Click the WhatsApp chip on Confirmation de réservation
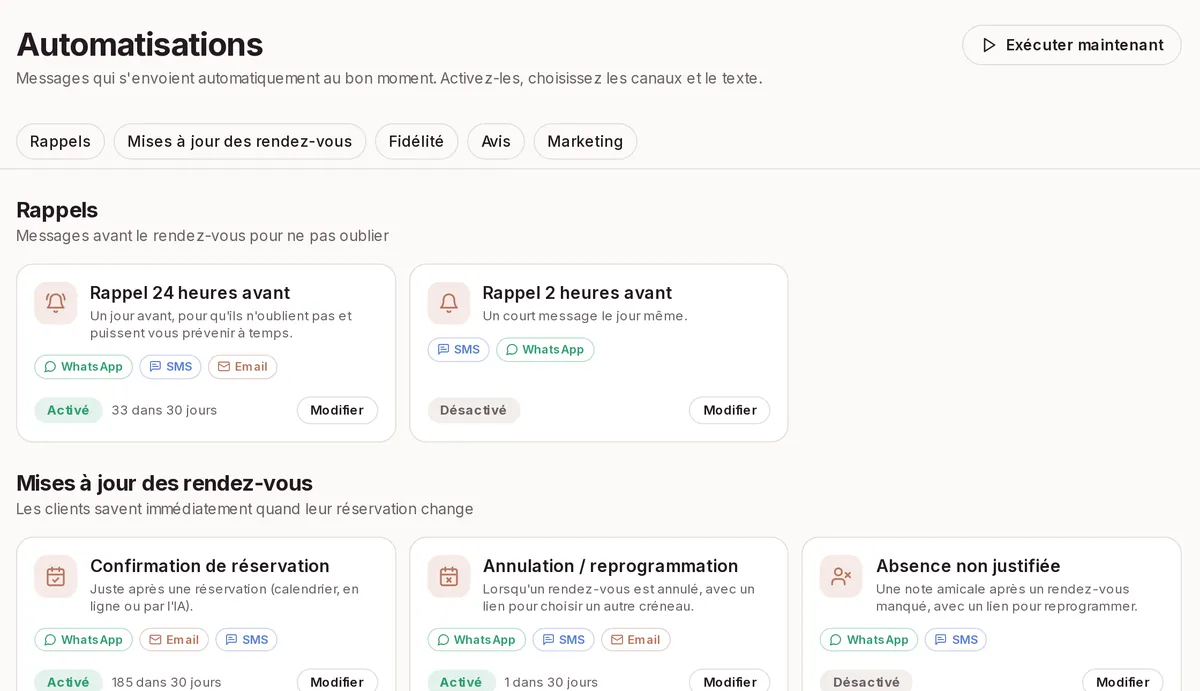The image size is (1200, 691). (x=84, y=640)
